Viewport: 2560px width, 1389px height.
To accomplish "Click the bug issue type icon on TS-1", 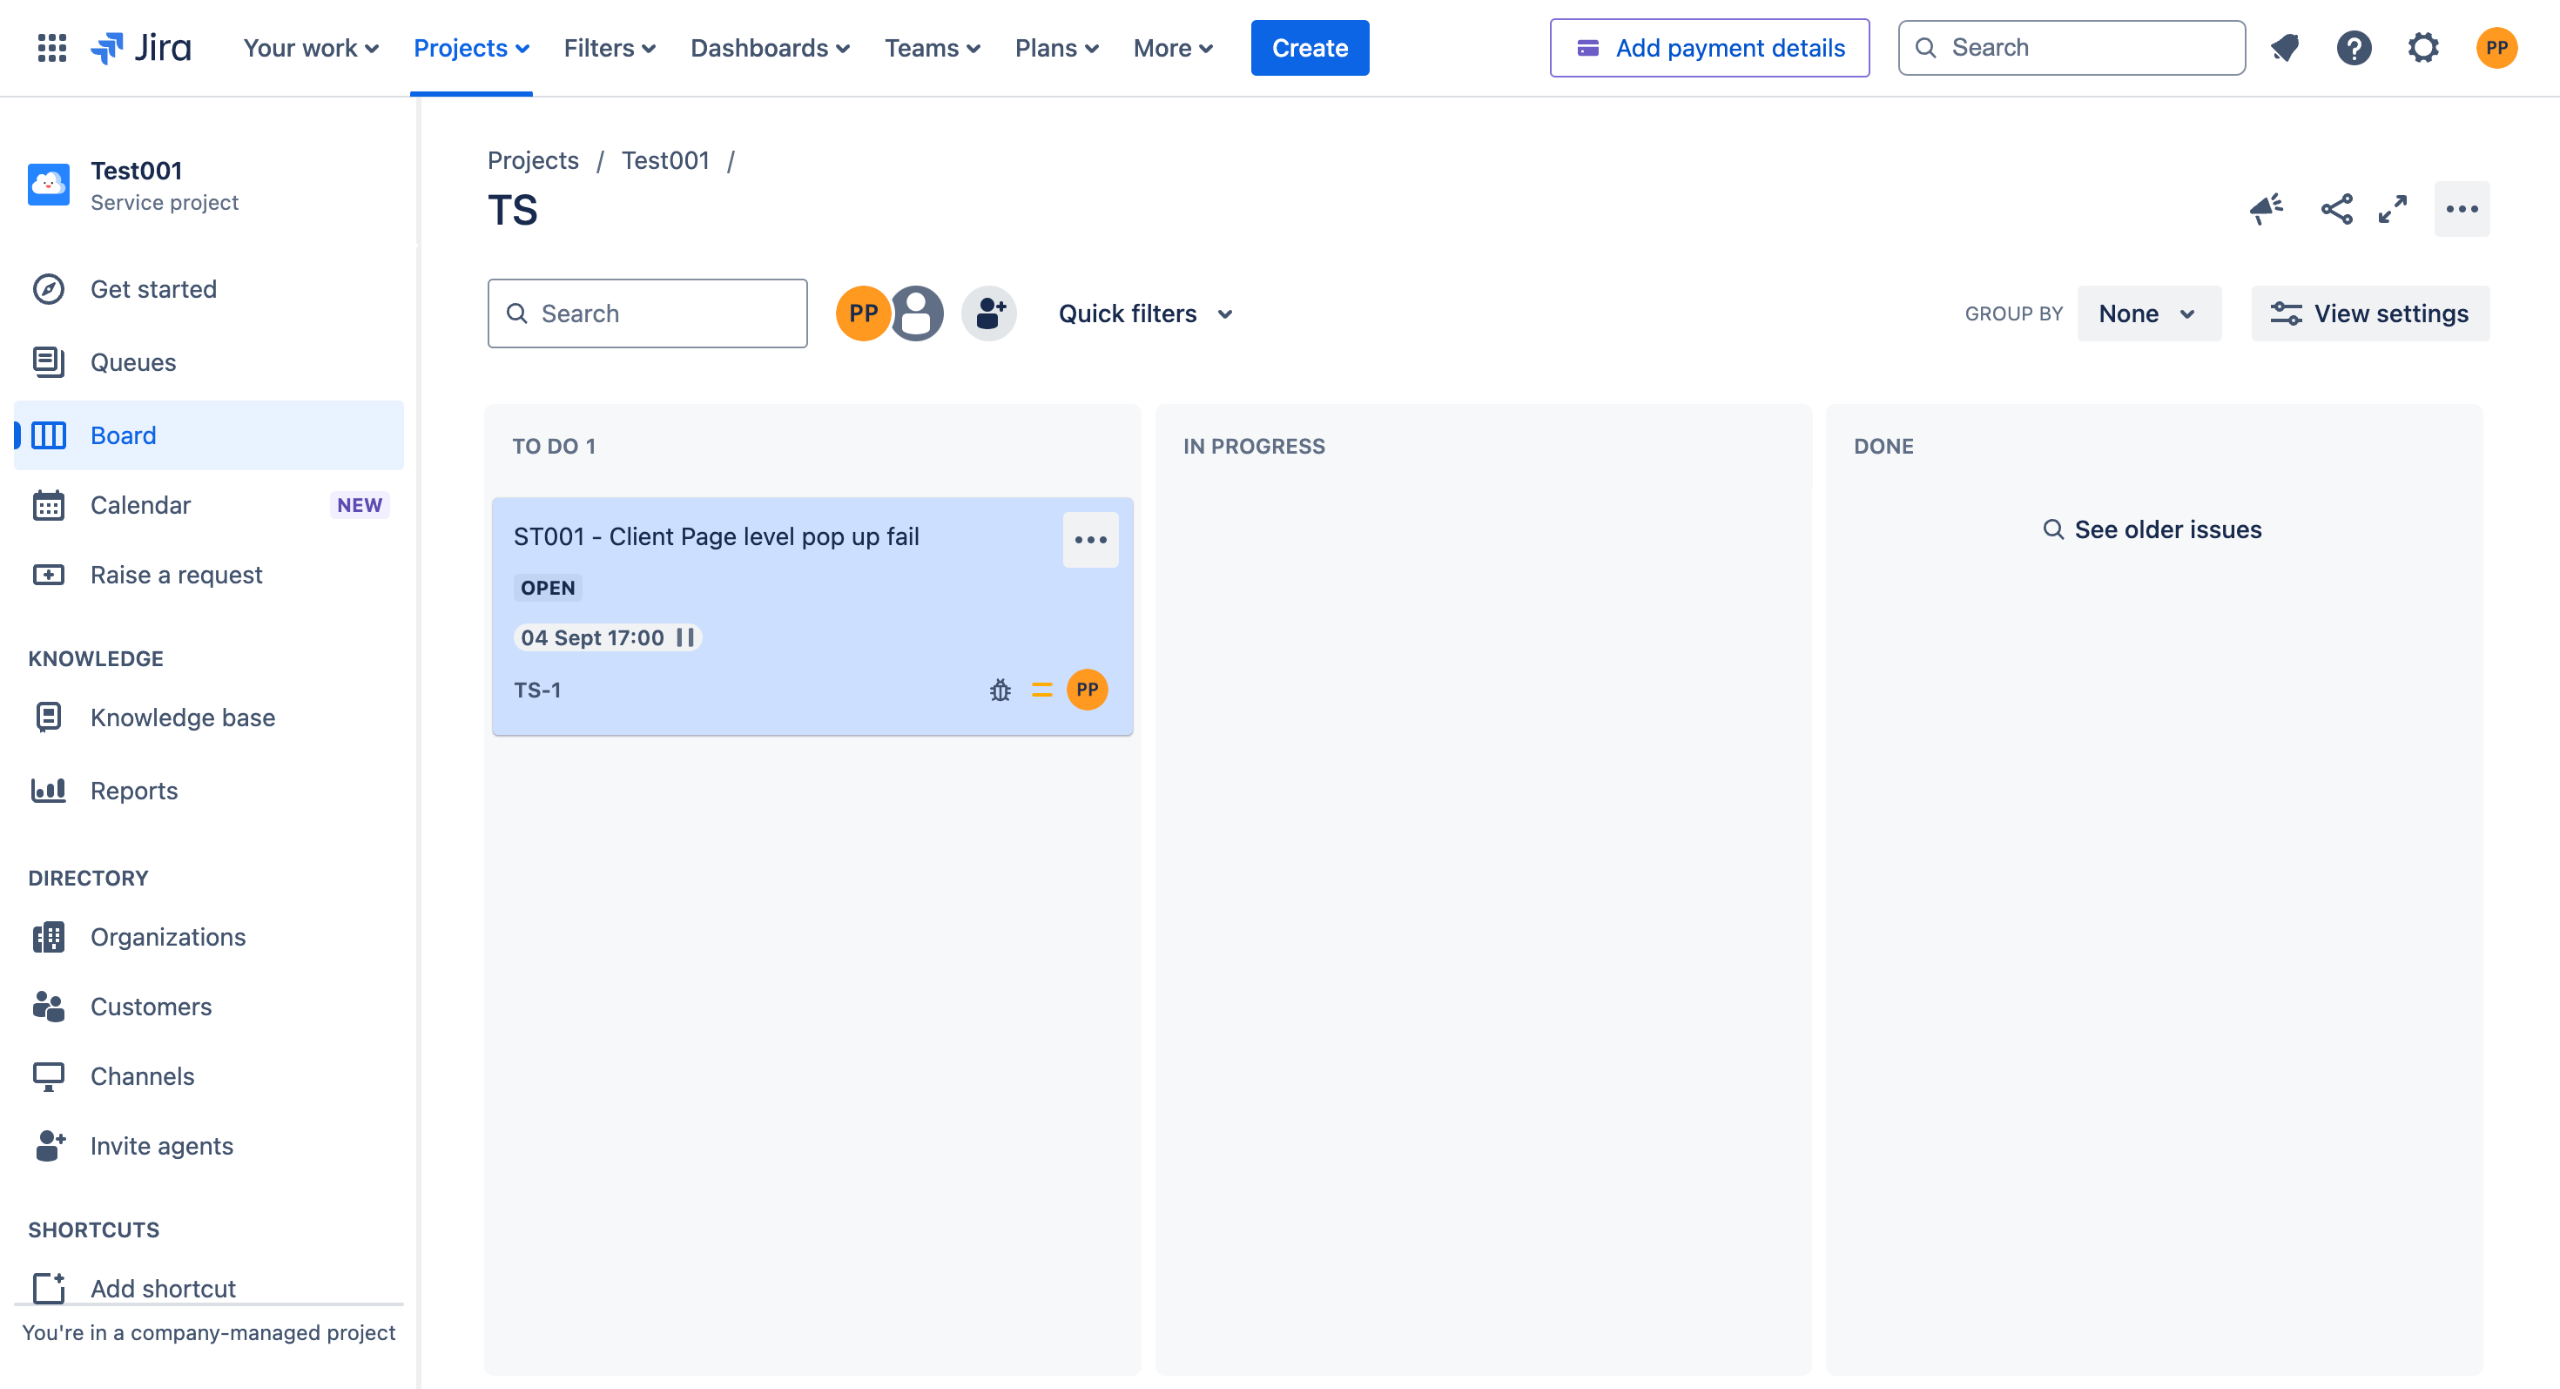I will click(x=1000, y=690).
